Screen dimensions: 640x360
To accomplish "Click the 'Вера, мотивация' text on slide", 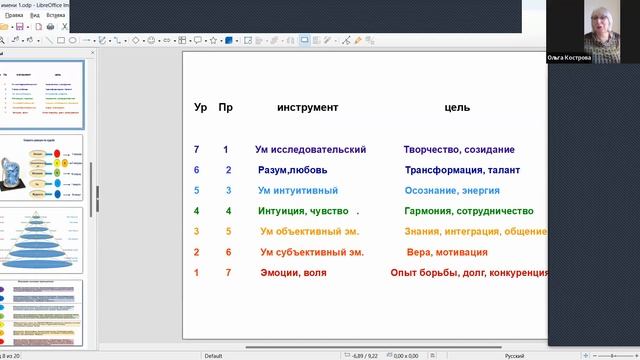I will pyautogui.click(x=447, y=252).
